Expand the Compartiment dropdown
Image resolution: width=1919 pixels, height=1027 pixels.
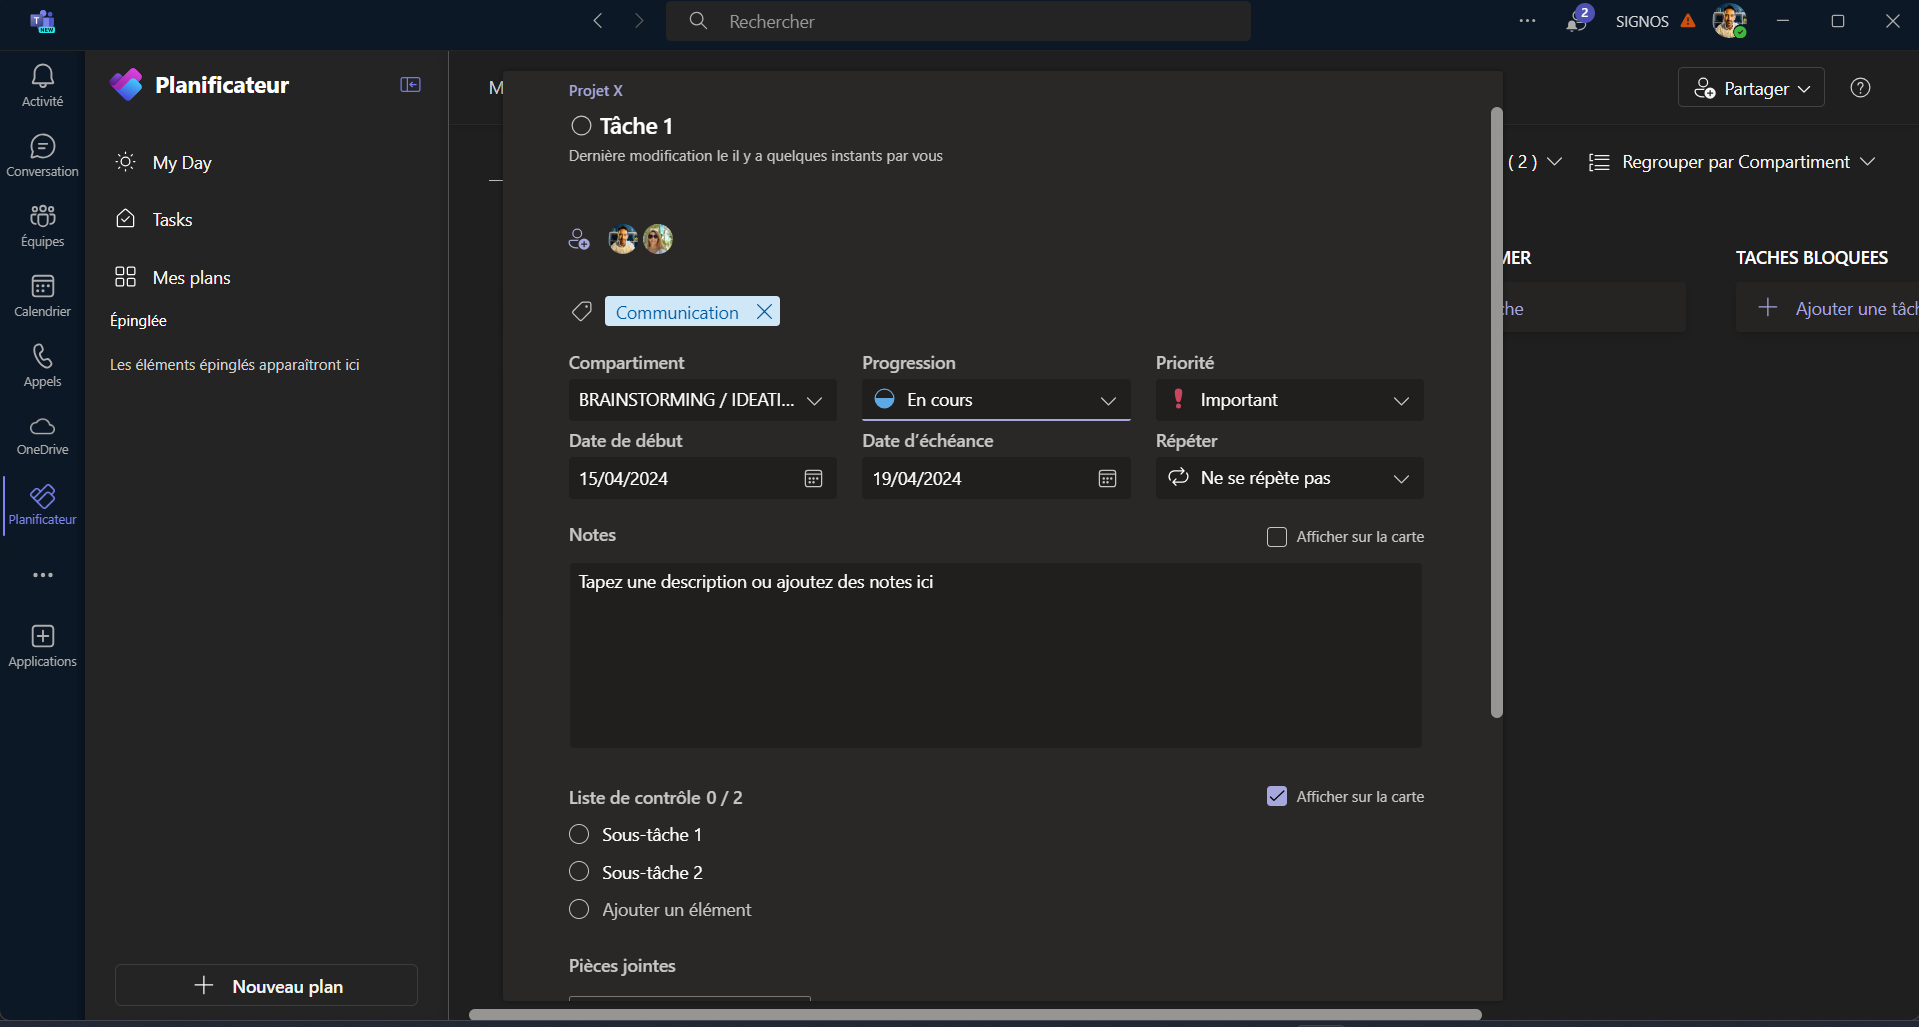click(702, 400)
